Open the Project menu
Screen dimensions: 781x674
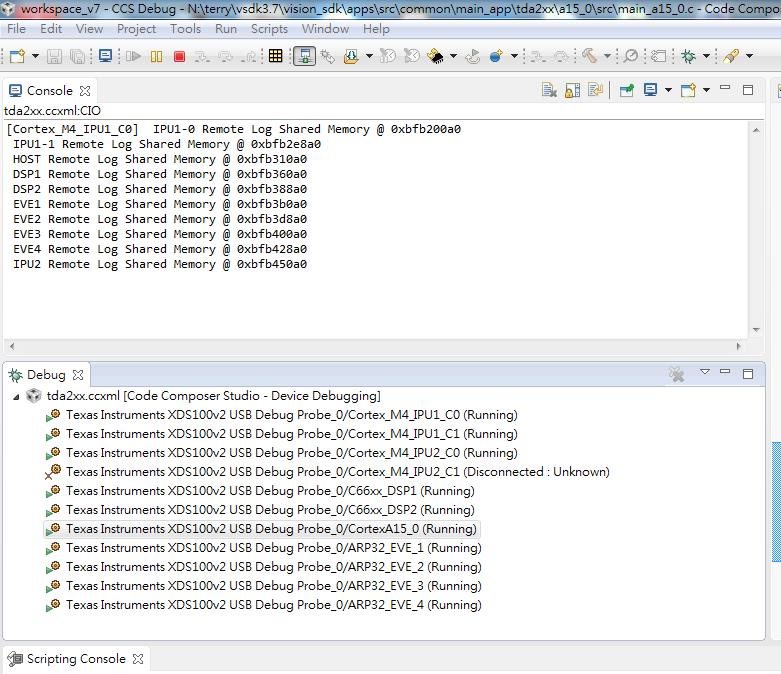[x=136, y=29]
